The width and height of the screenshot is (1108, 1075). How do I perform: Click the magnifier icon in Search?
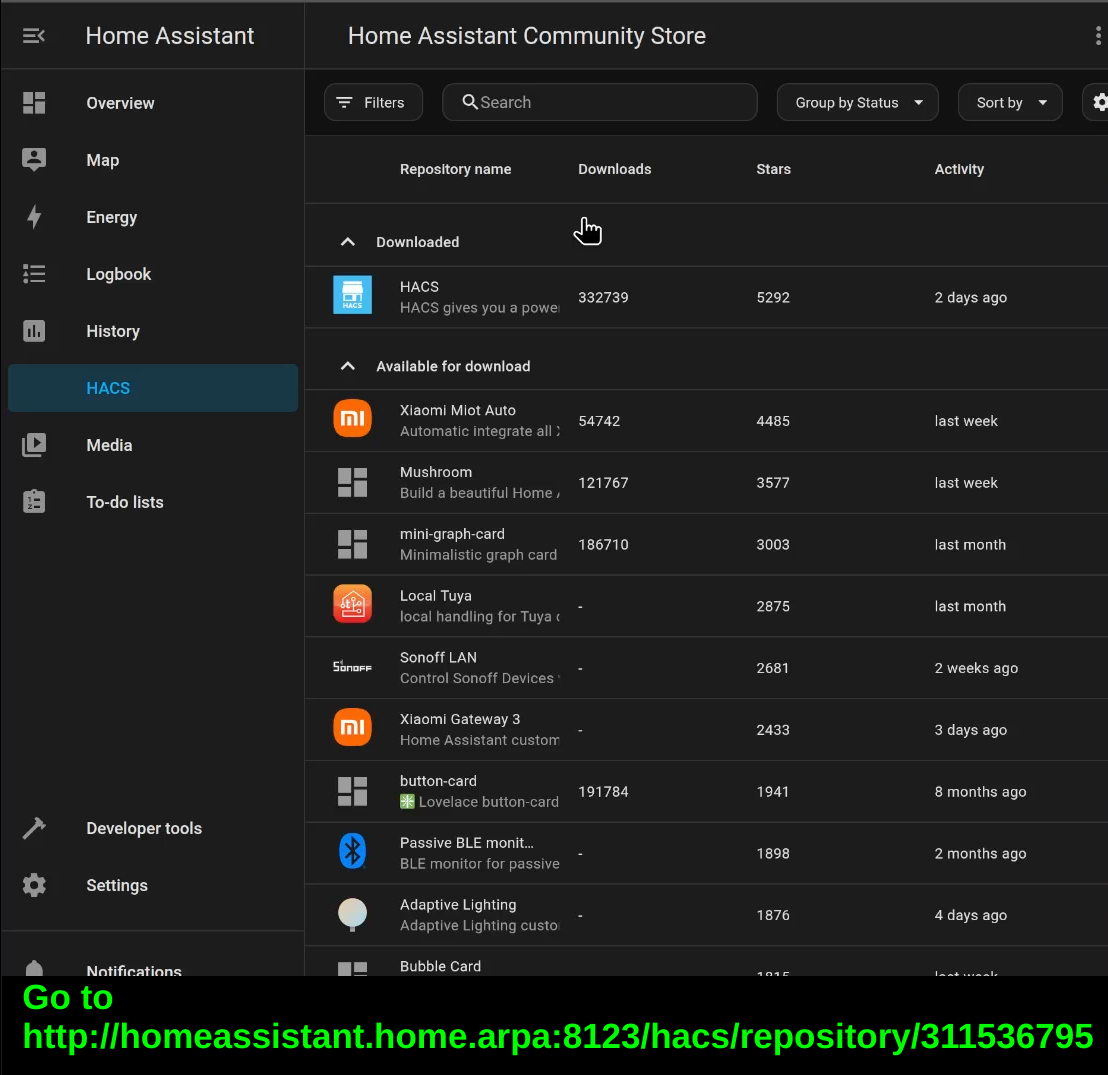(x=470, y=102)
